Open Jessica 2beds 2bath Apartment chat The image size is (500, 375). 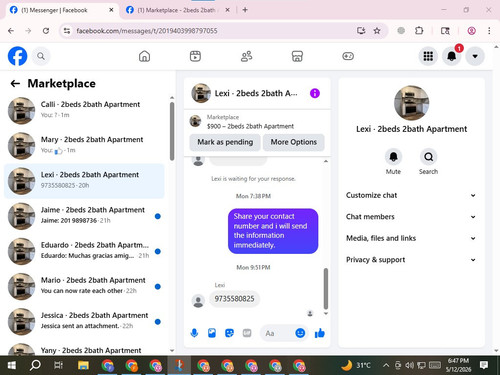click(84, 321)
